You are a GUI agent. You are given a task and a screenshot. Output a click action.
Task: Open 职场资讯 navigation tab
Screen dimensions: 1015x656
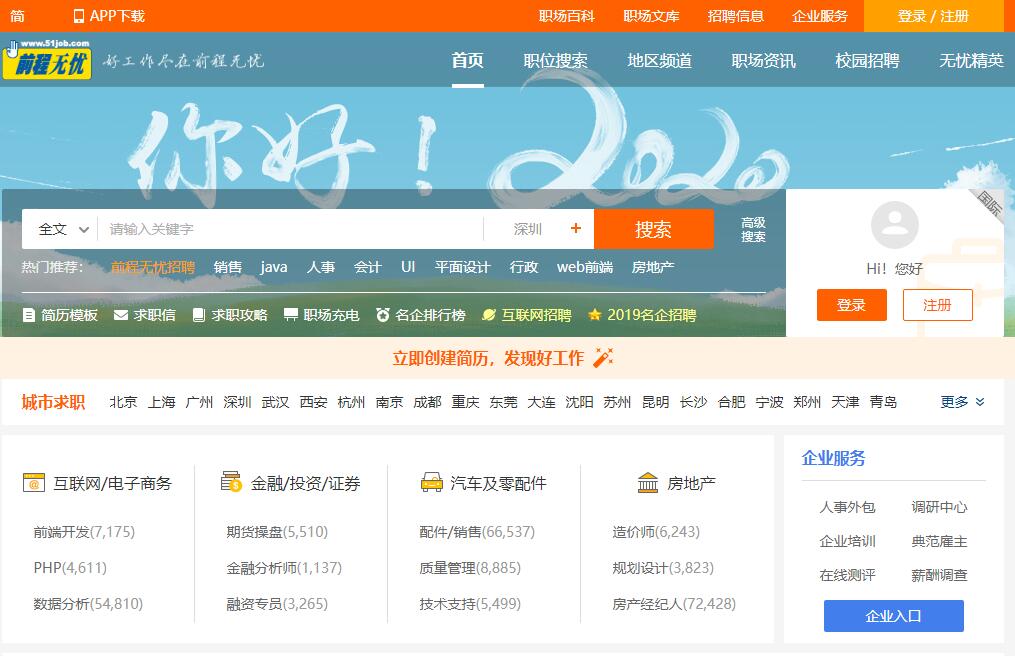(764, 61)
